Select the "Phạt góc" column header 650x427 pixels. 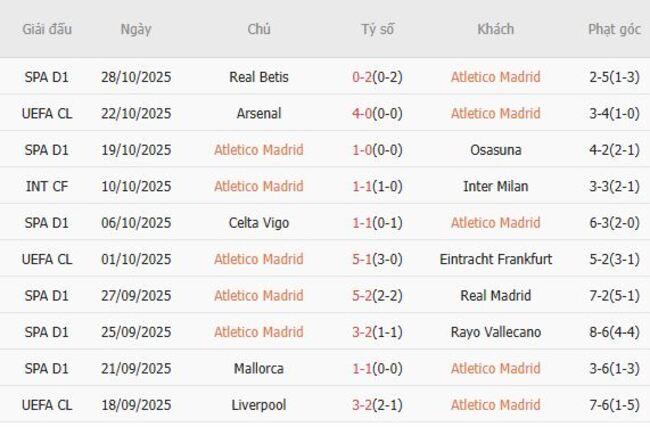pos(614,29)
